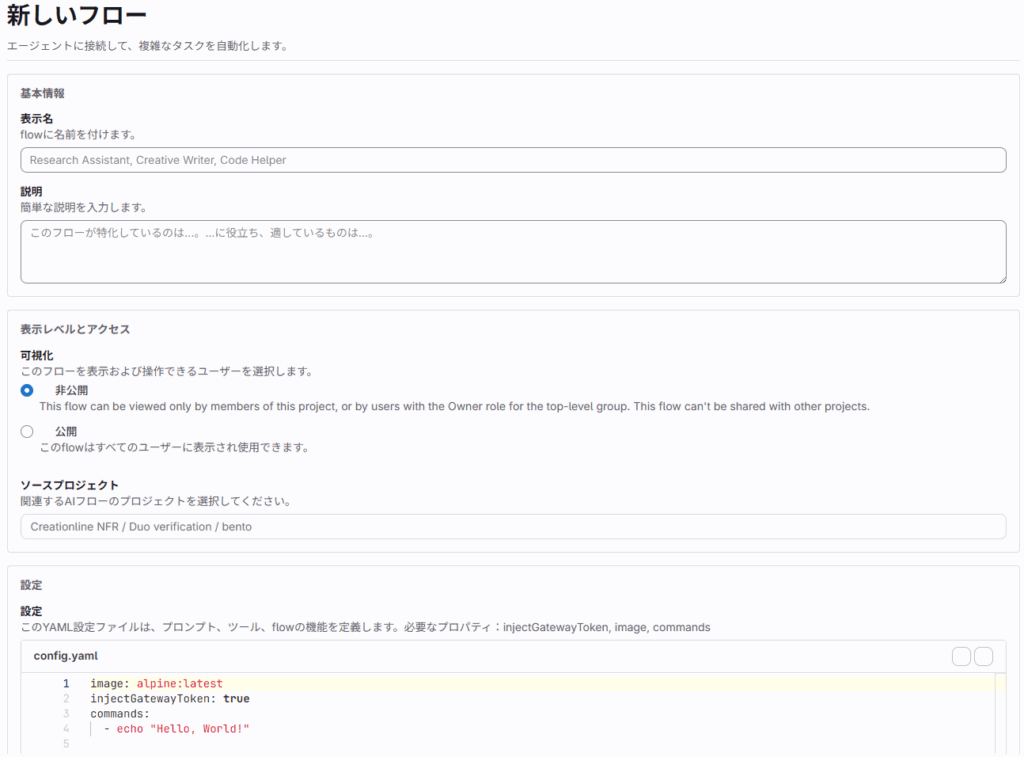
Task: Click the config.yaml file name label
Action: coord(65,656)
